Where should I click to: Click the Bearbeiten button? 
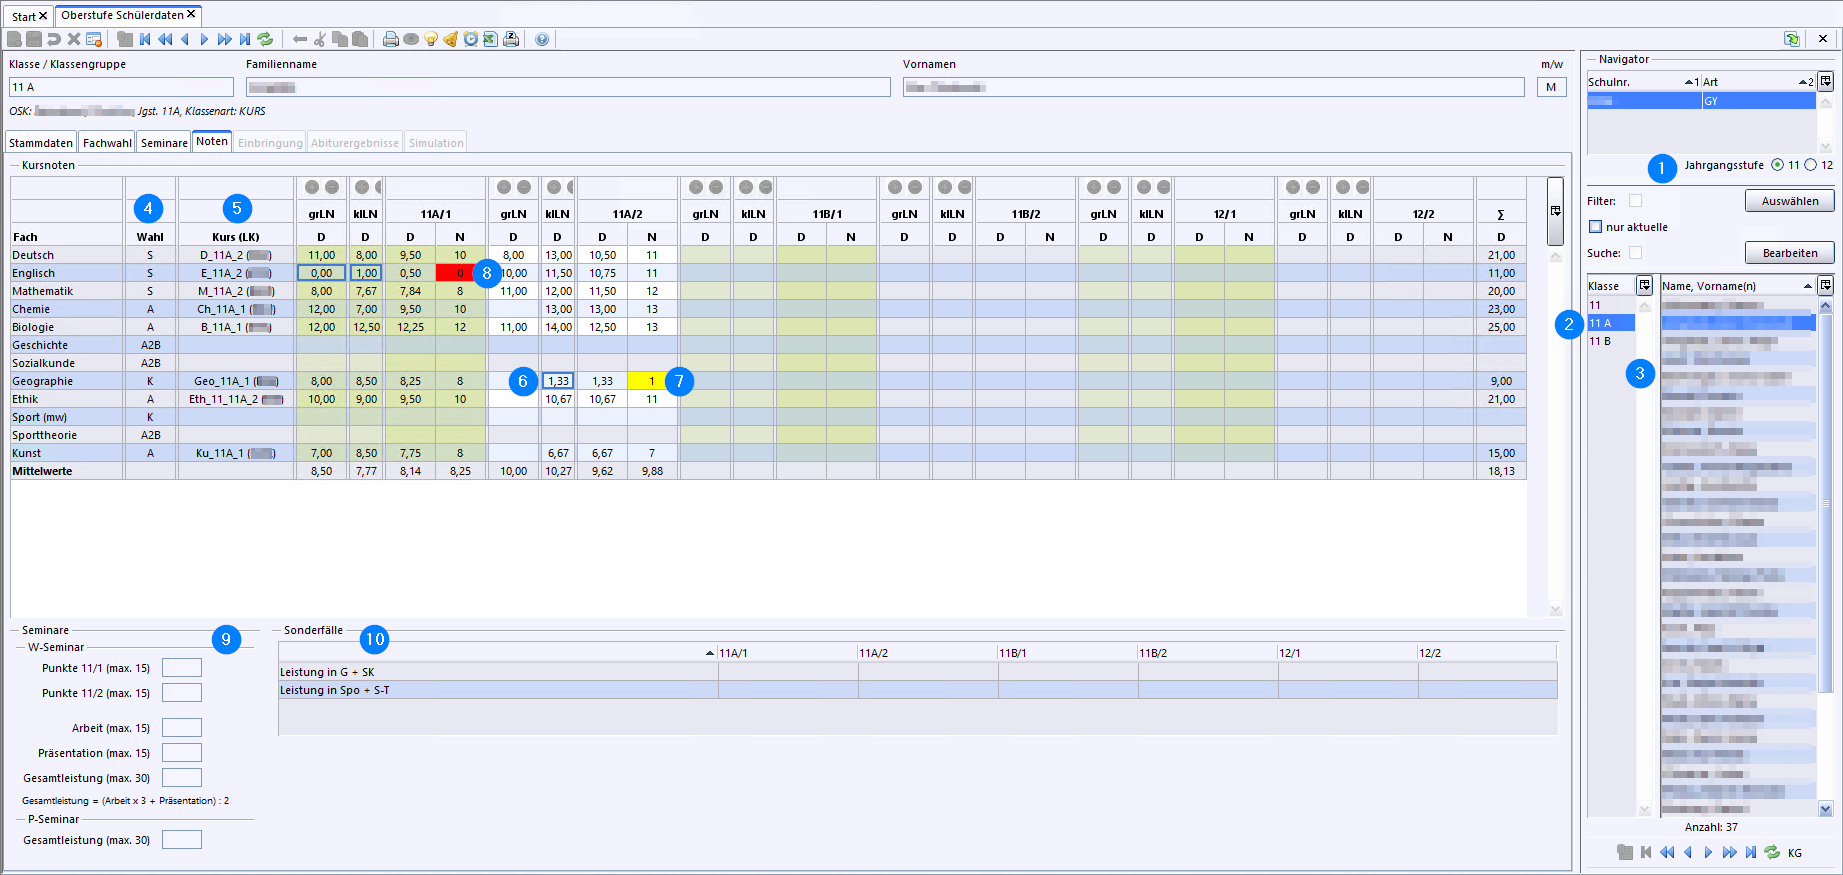1790,253
